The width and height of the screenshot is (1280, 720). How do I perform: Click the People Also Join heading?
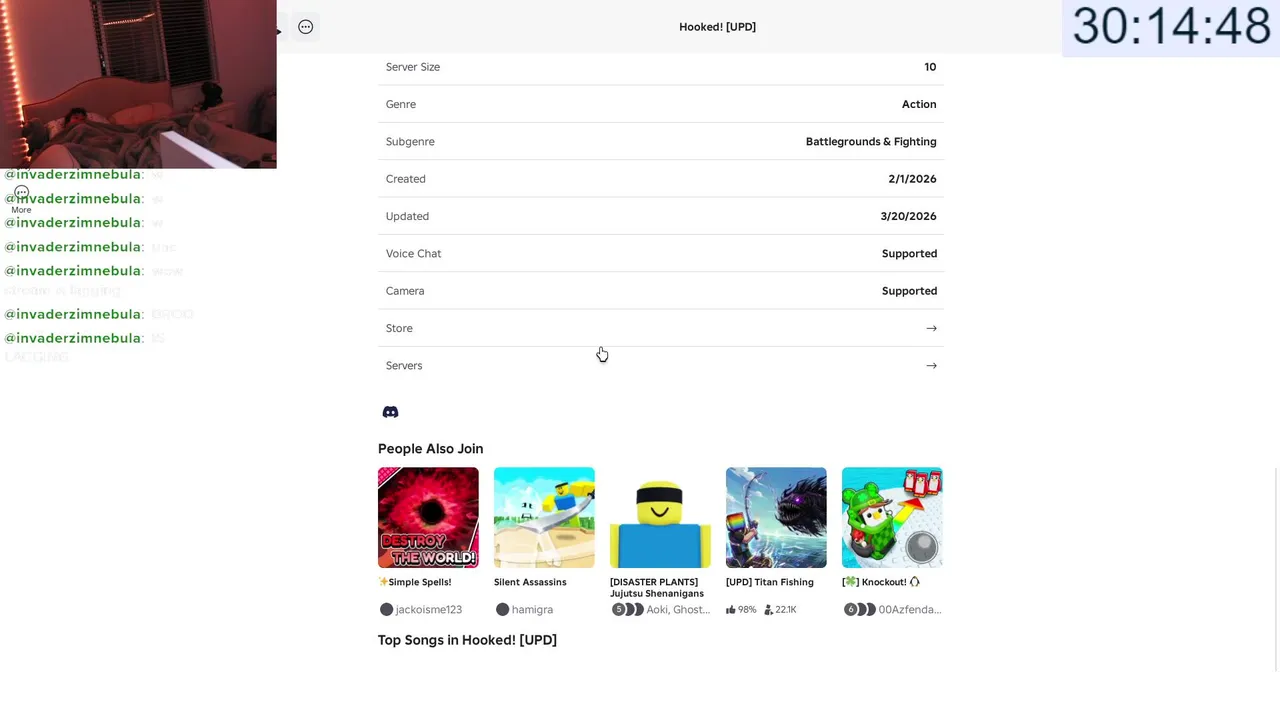(430, 449)
